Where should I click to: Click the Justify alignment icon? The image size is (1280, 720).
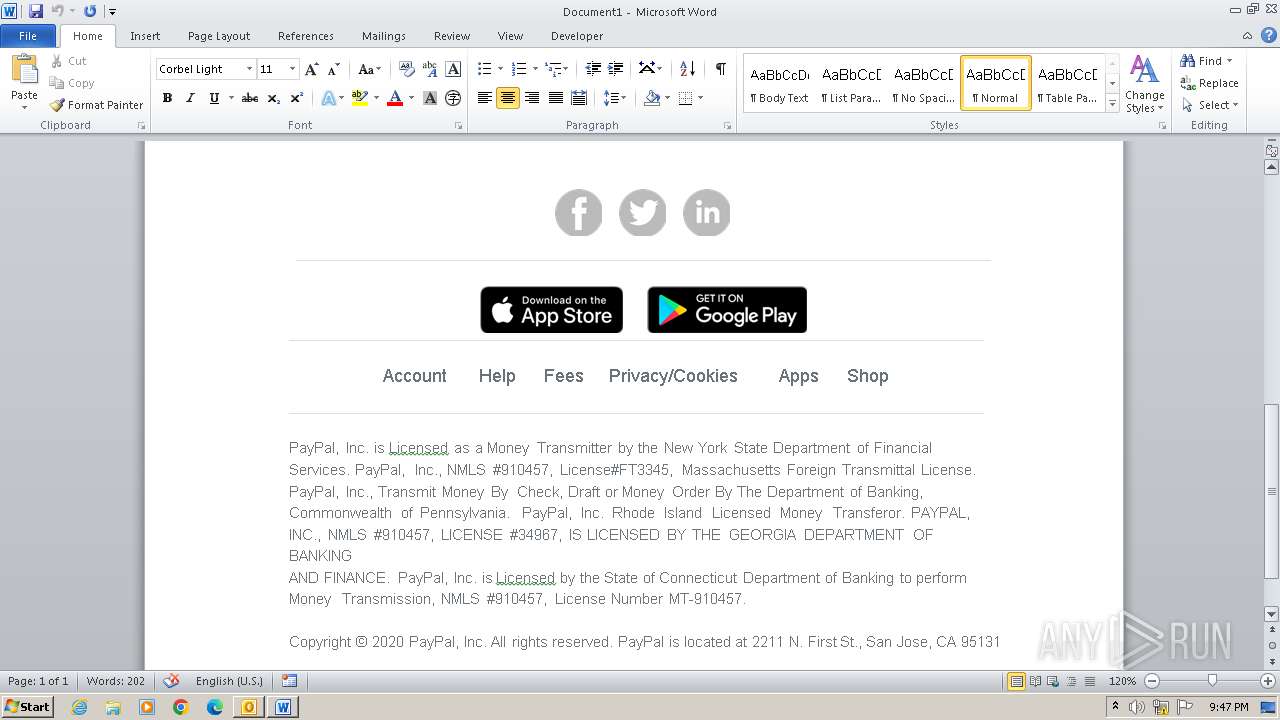555,98
